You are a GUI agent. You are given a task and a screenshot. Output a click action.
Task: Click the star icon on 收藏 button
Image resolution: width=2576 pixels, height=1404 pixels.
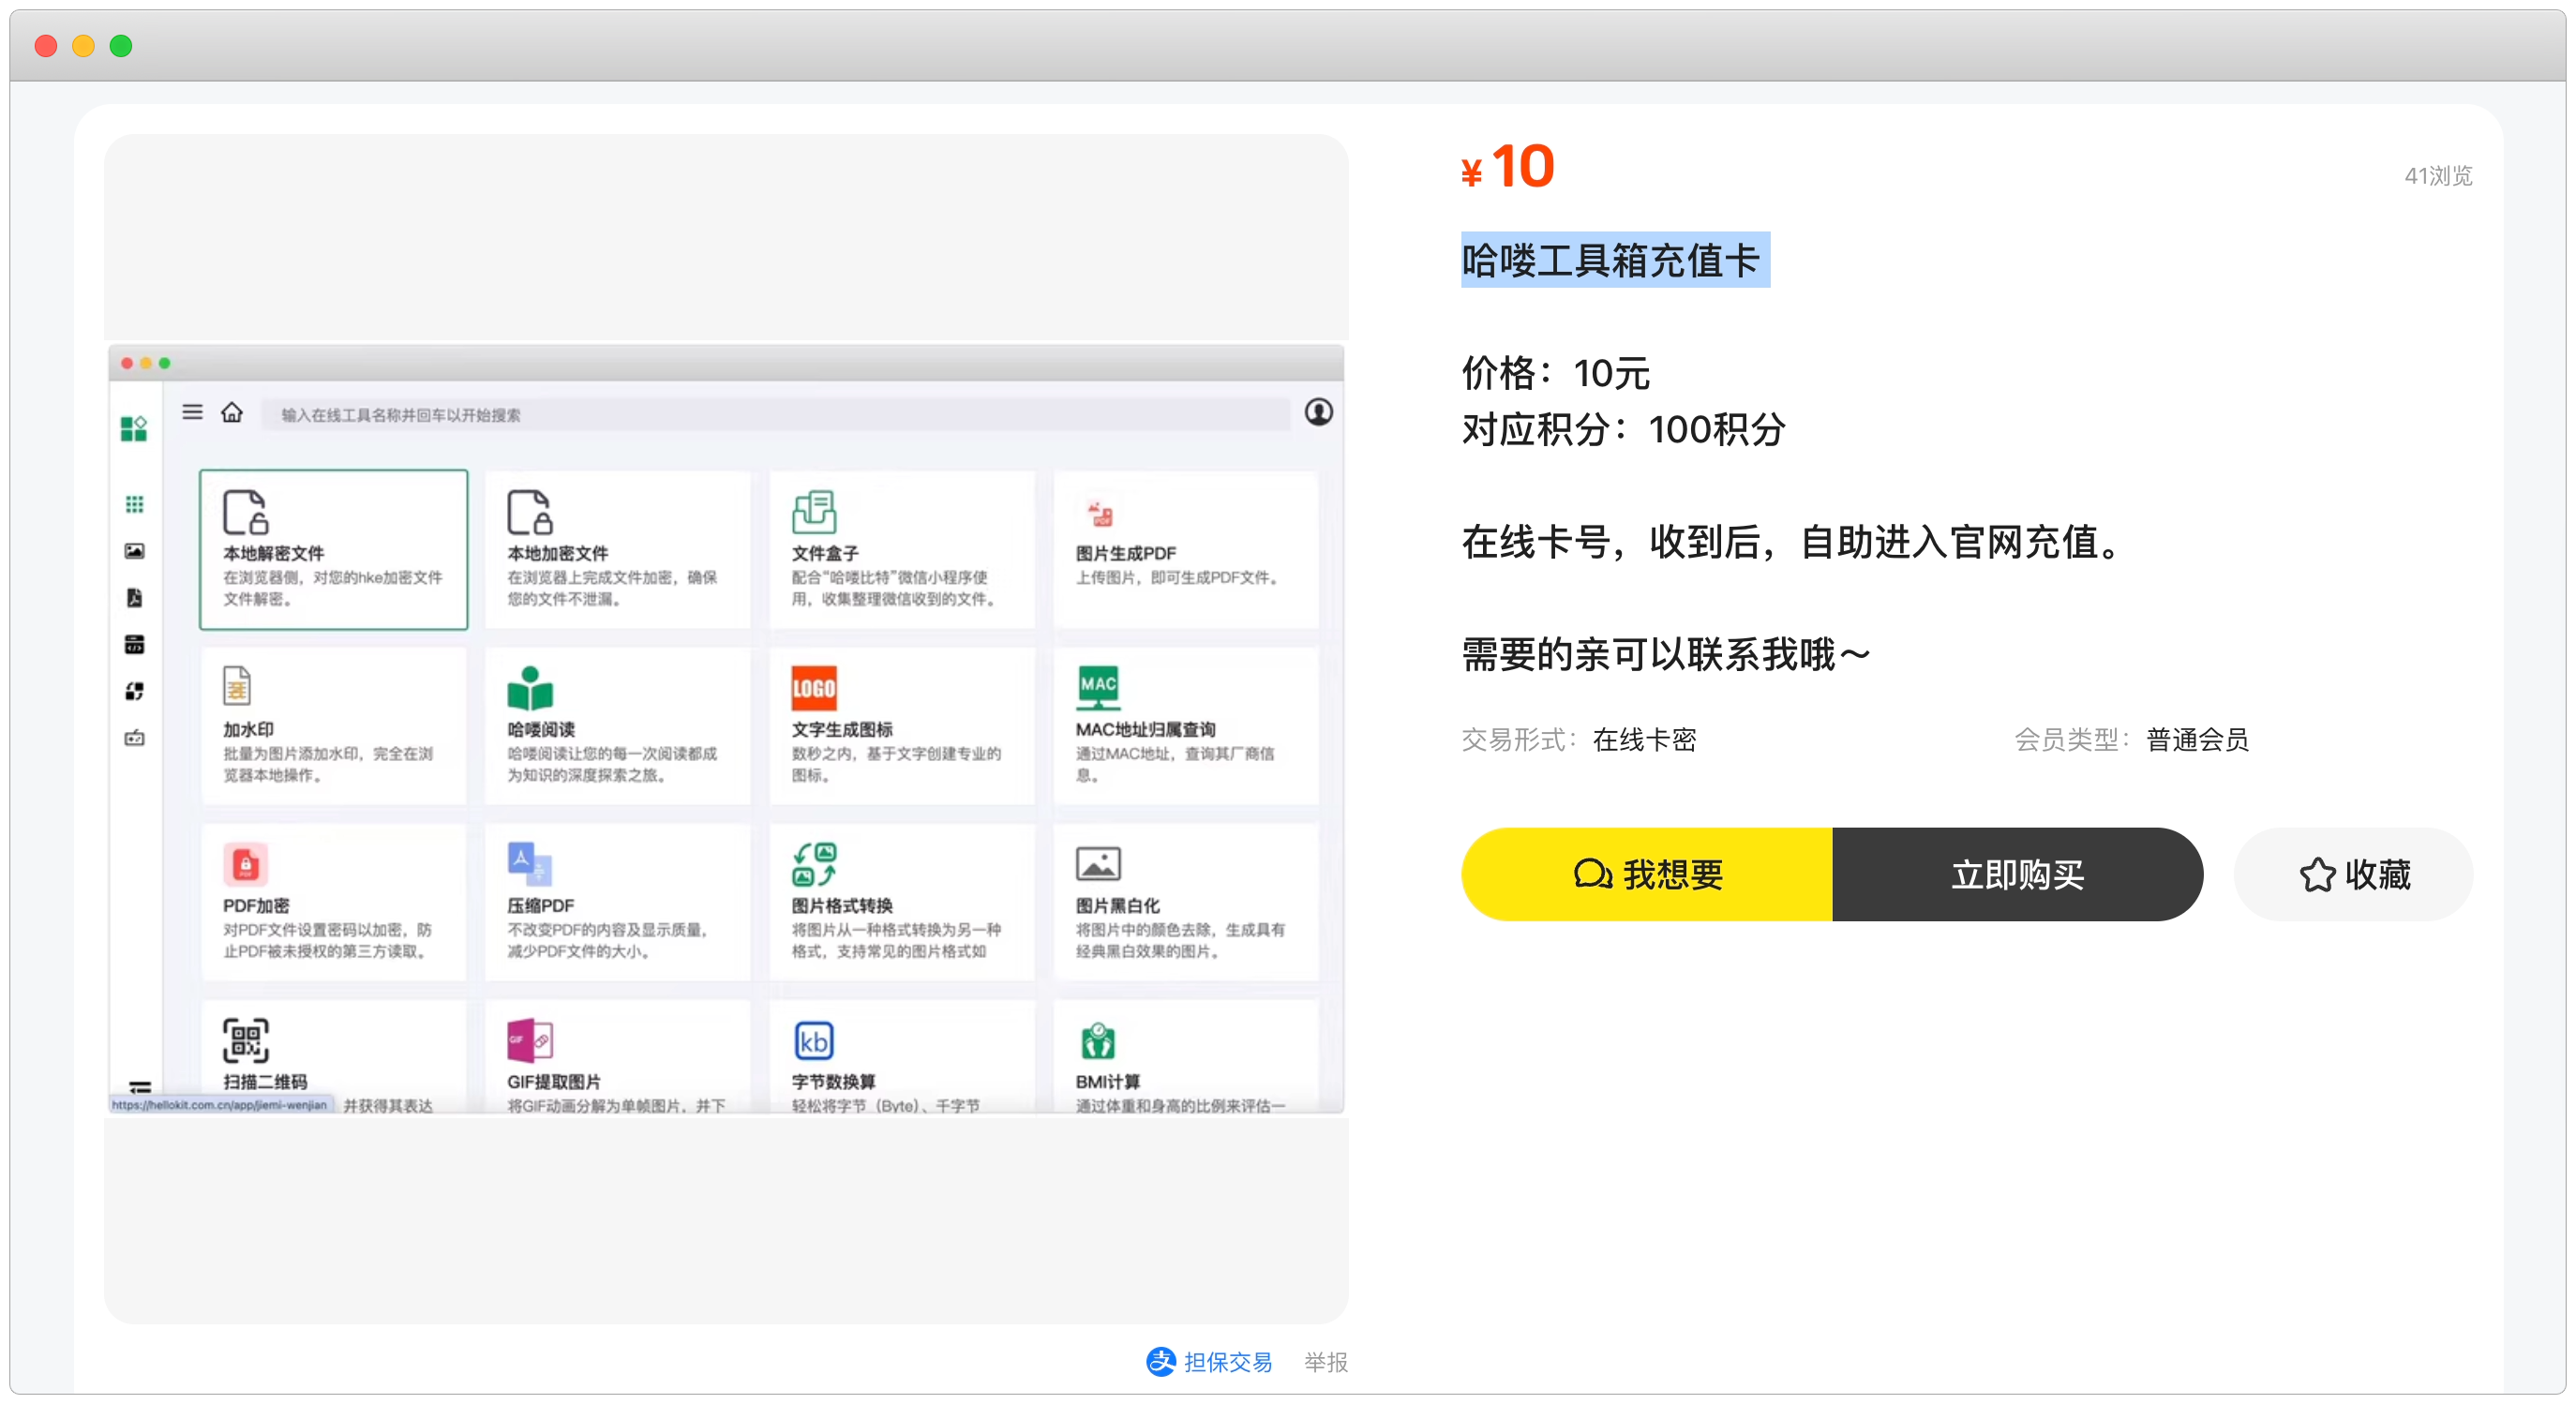point(2317,875)
